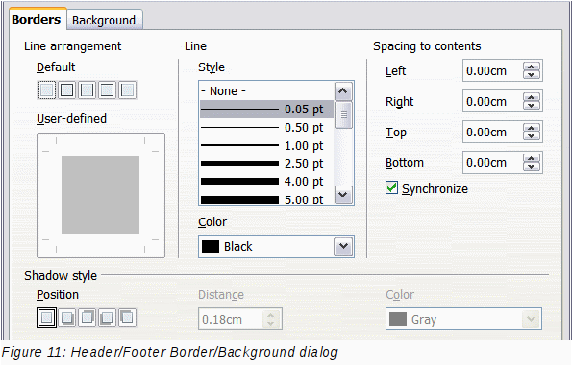Select the '- None -' line style
Image resolution: width=572 pixels, height=366 pixels.
coord(267,91)
